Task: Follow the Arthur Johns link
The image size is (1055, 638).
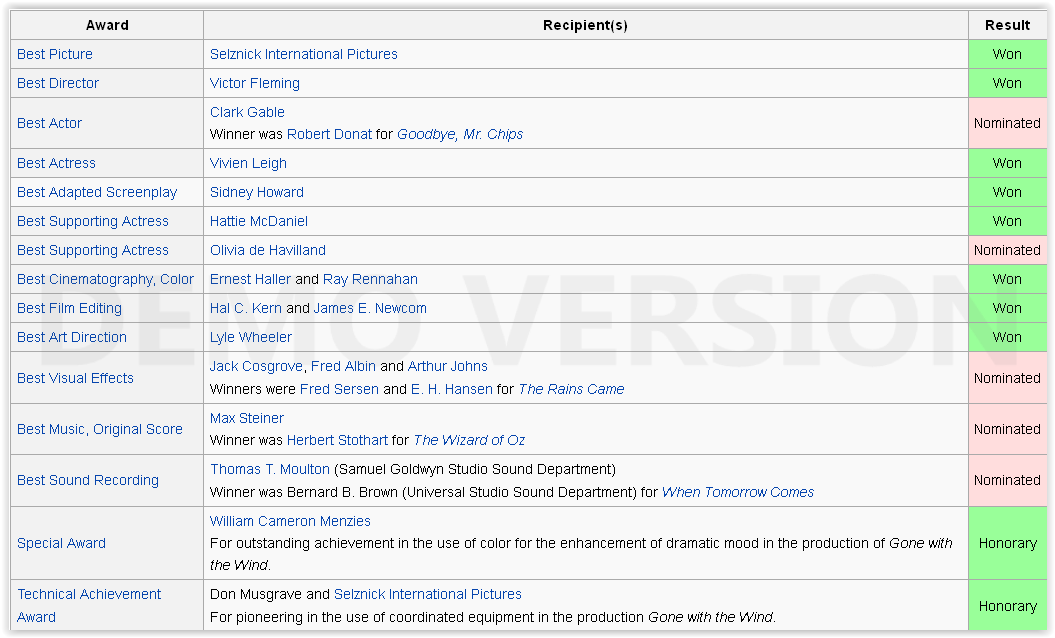Action: (447, 366)
